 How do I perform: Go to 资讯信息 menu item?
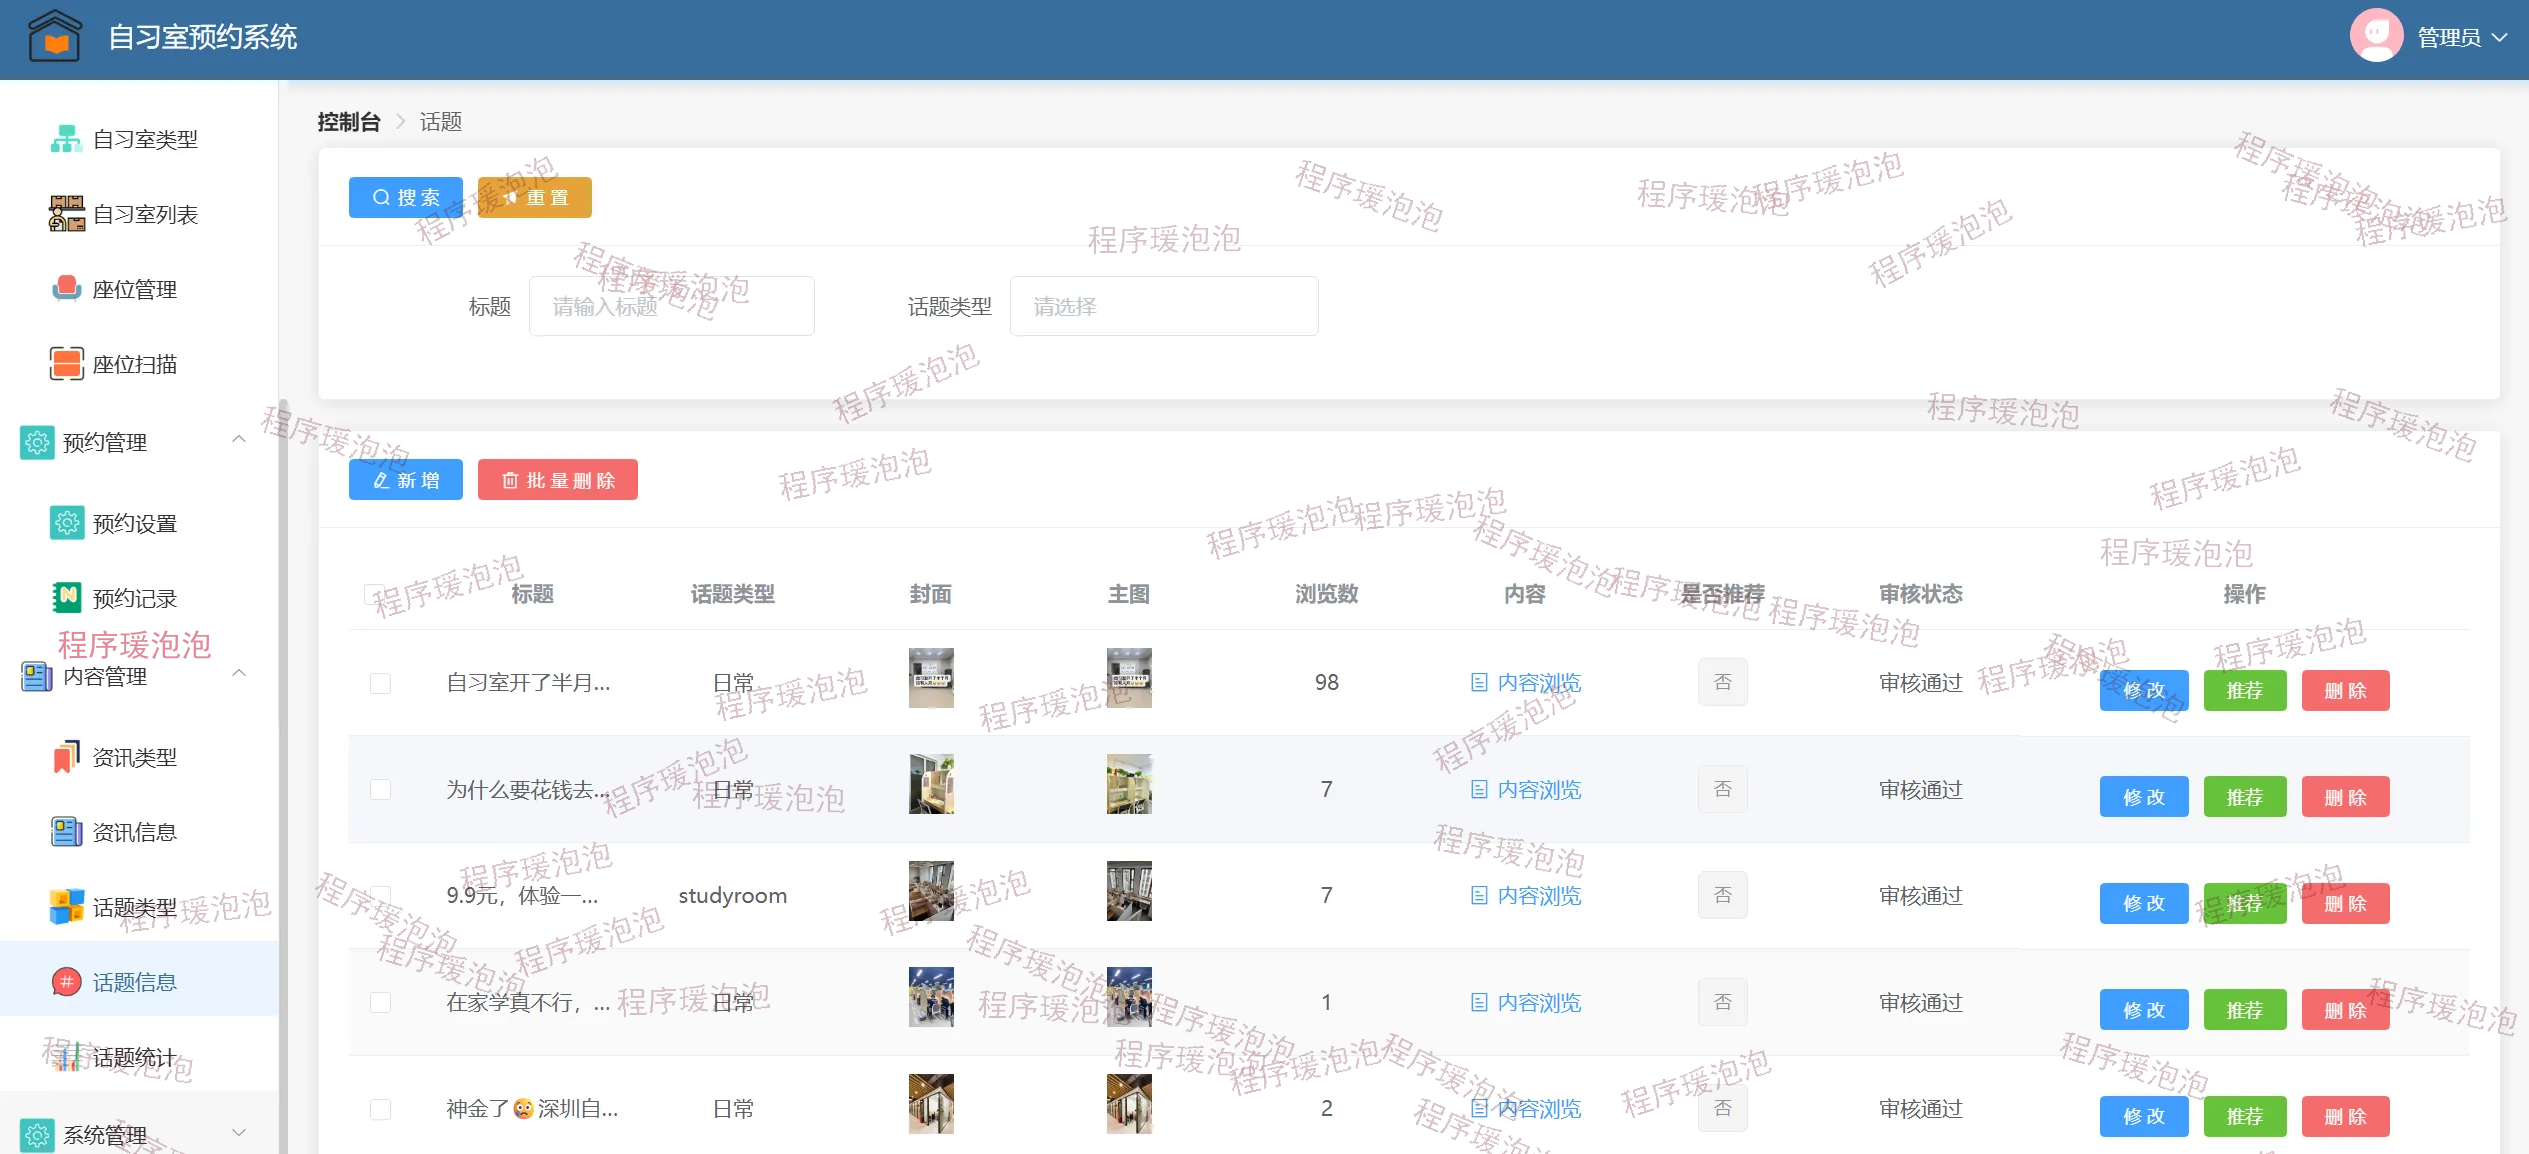click(x=134, y=832)
